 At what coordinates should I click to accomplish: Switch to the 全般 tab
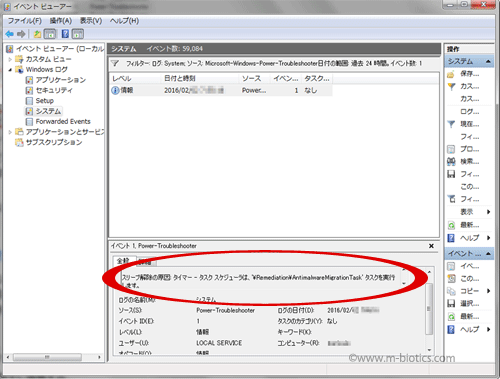click(x=123, y=261)
